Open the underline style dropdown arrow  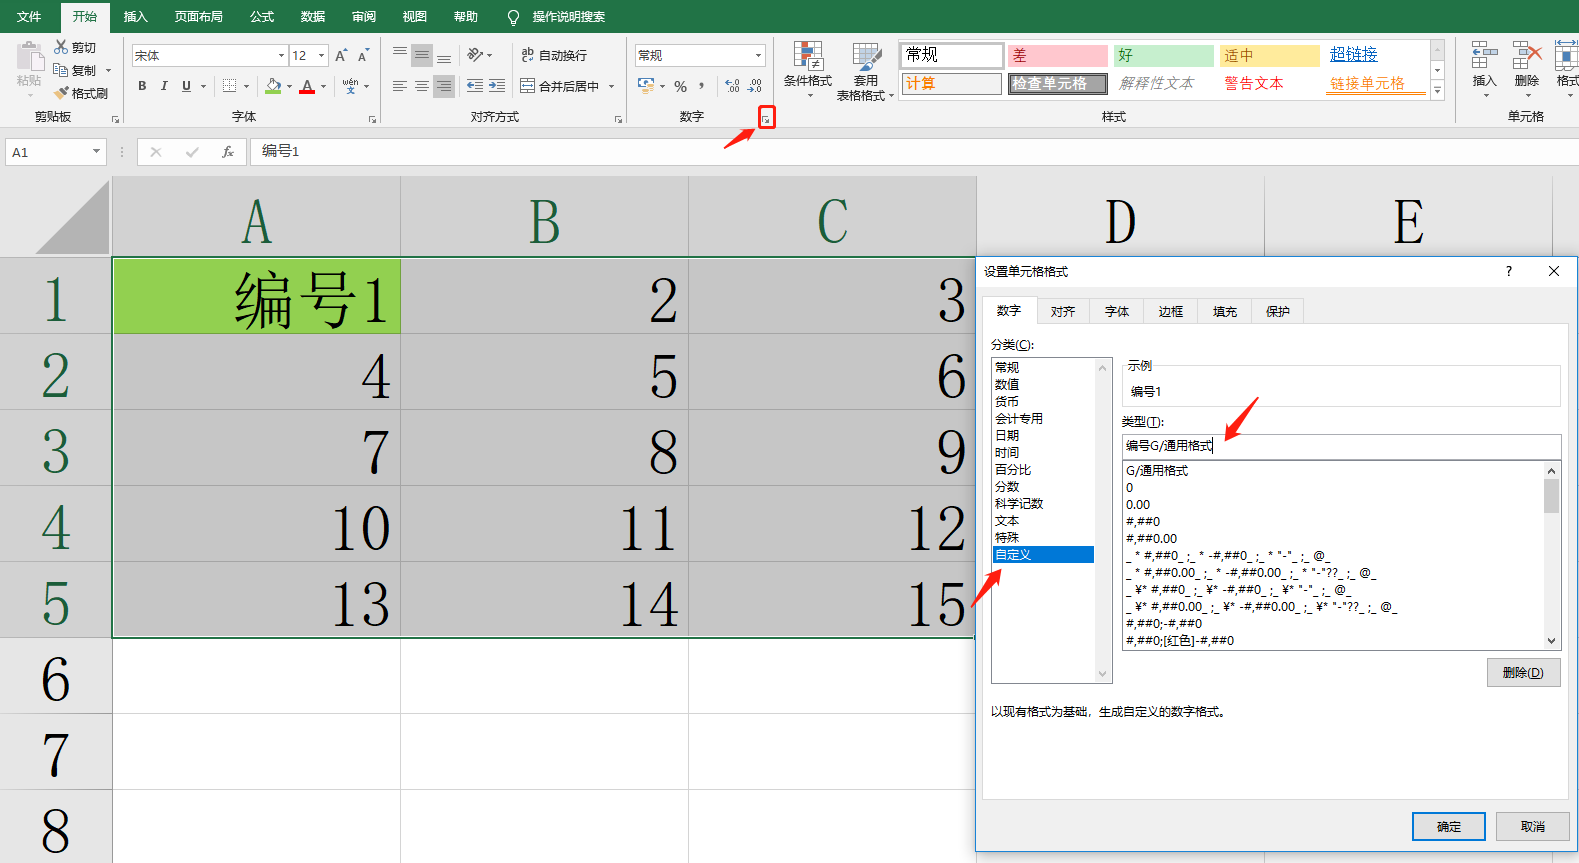pos(203,86)
